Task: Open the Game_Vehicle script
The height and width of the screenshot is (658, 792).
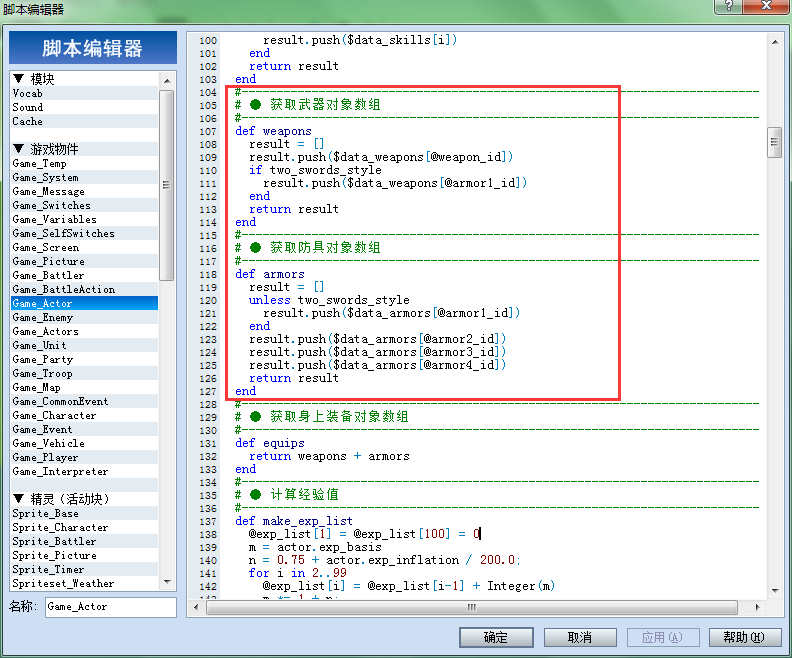Action: pos(84,444)
